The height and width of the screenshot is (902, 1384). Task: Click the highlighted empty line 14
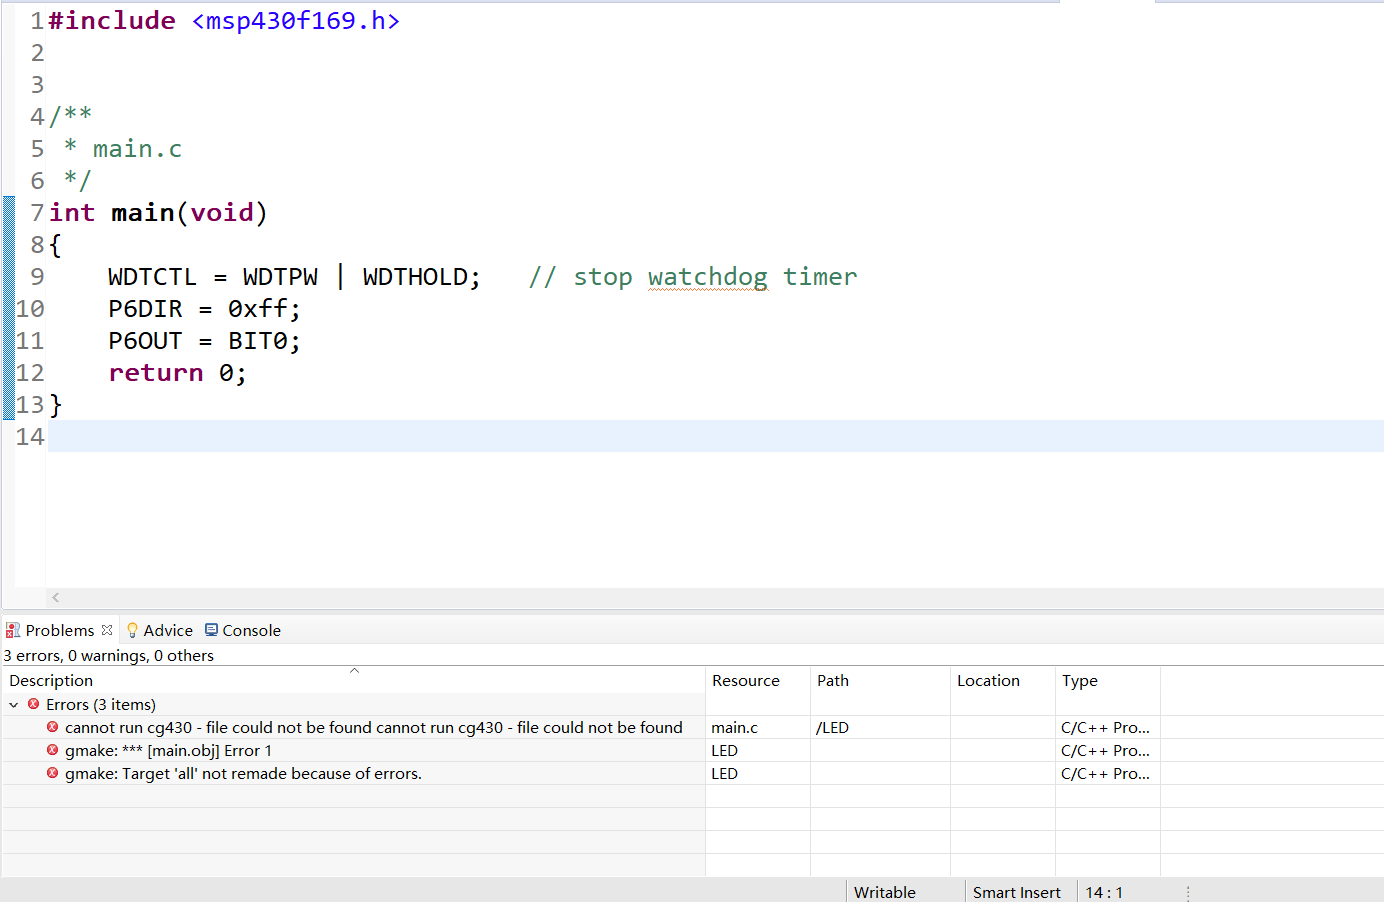[x=716, y=436]
